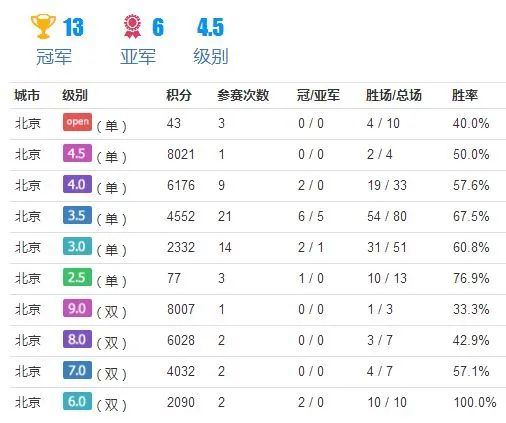
Task: Select the pink 9.0 doubles badge
Action: tap(77, 308)
